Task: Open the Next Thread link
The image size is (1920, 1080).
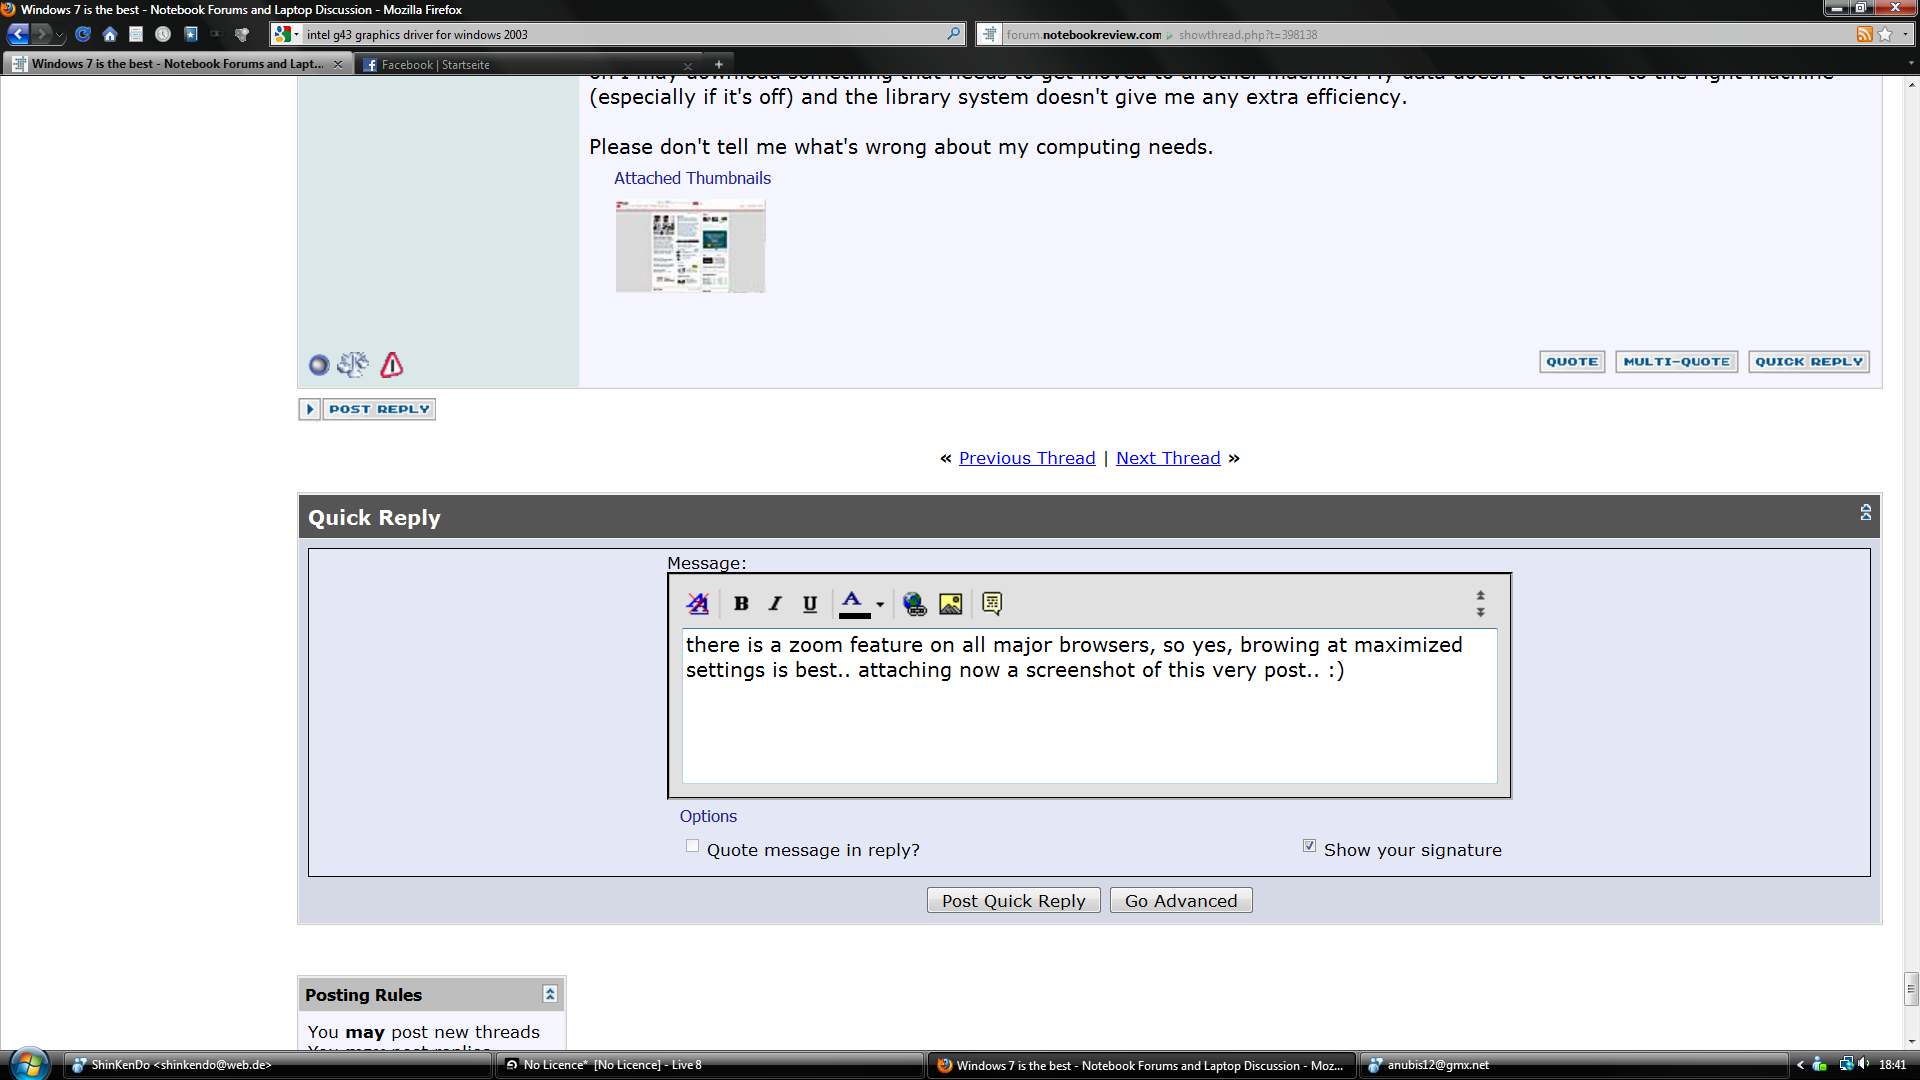Action: click(x=1168, y=458)
